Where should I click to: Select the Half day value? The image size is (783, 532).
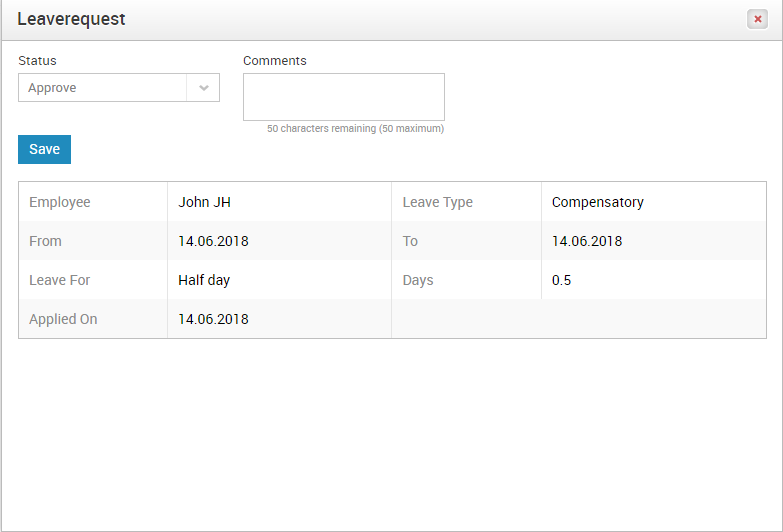[x=204, y=280]
